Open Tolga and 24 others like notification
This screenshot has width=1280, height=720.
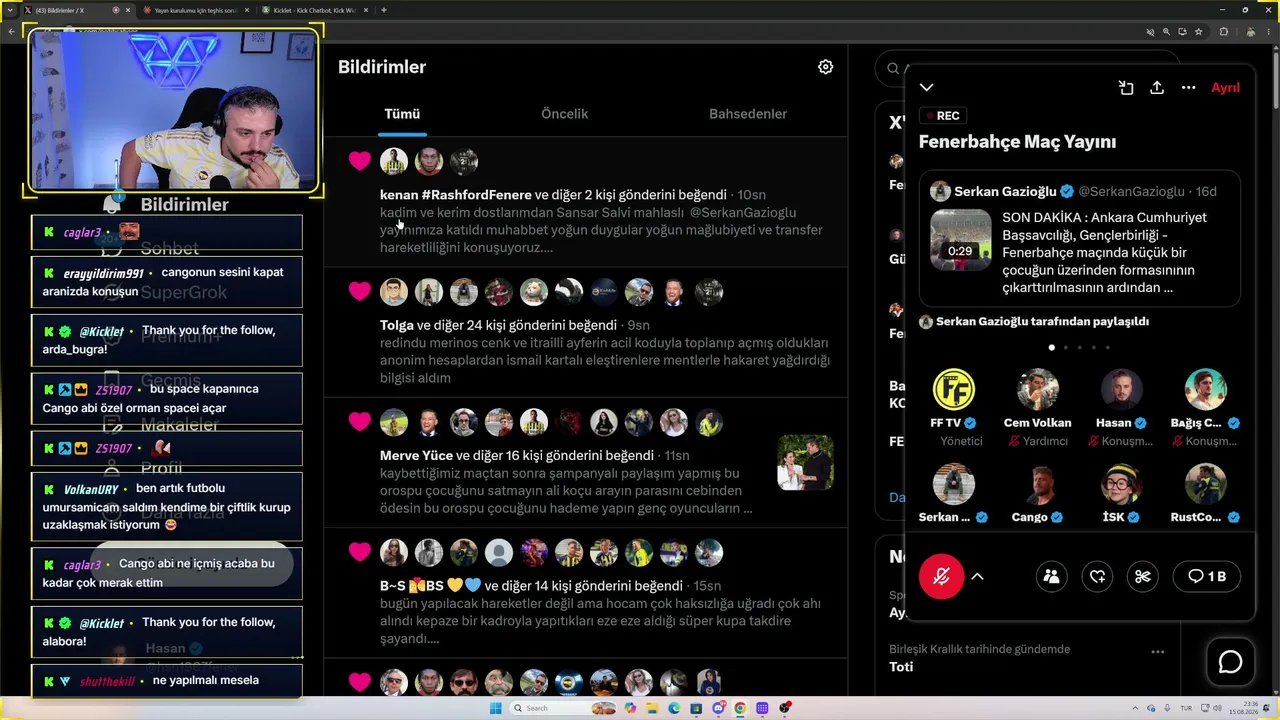586,332
